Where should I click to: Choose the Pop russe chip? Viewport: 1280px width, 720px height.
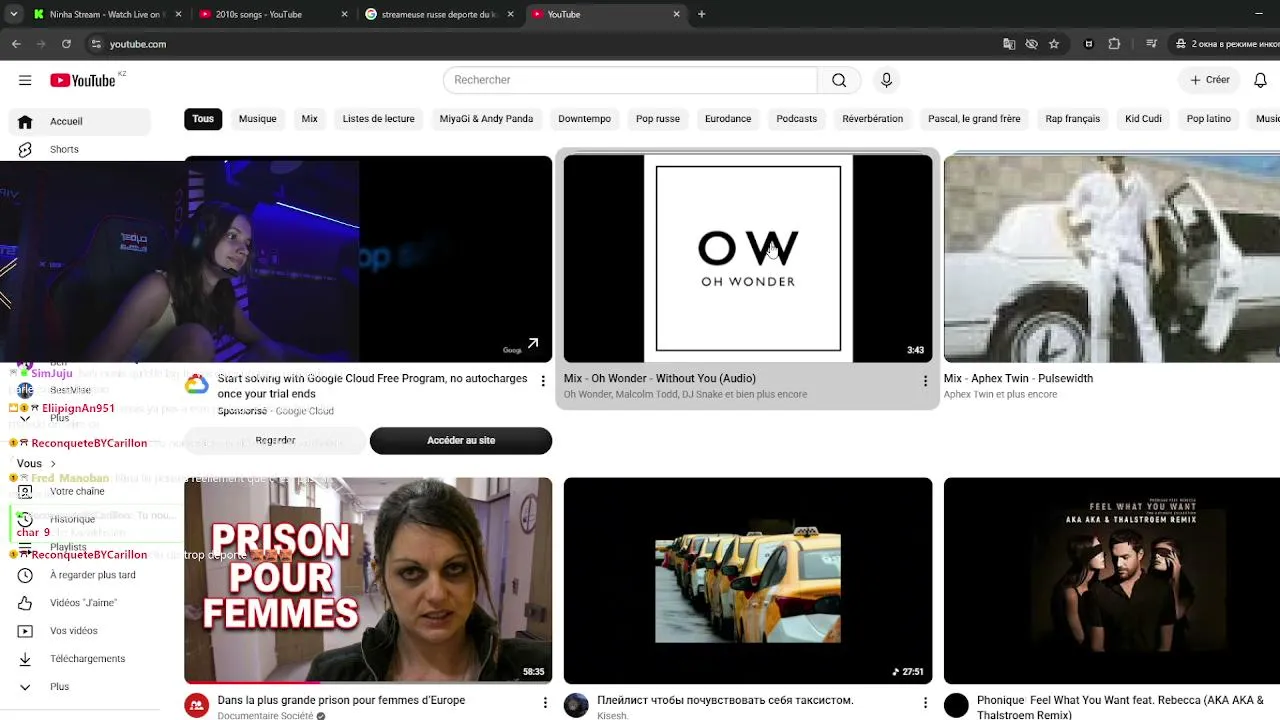coord(658,119)
